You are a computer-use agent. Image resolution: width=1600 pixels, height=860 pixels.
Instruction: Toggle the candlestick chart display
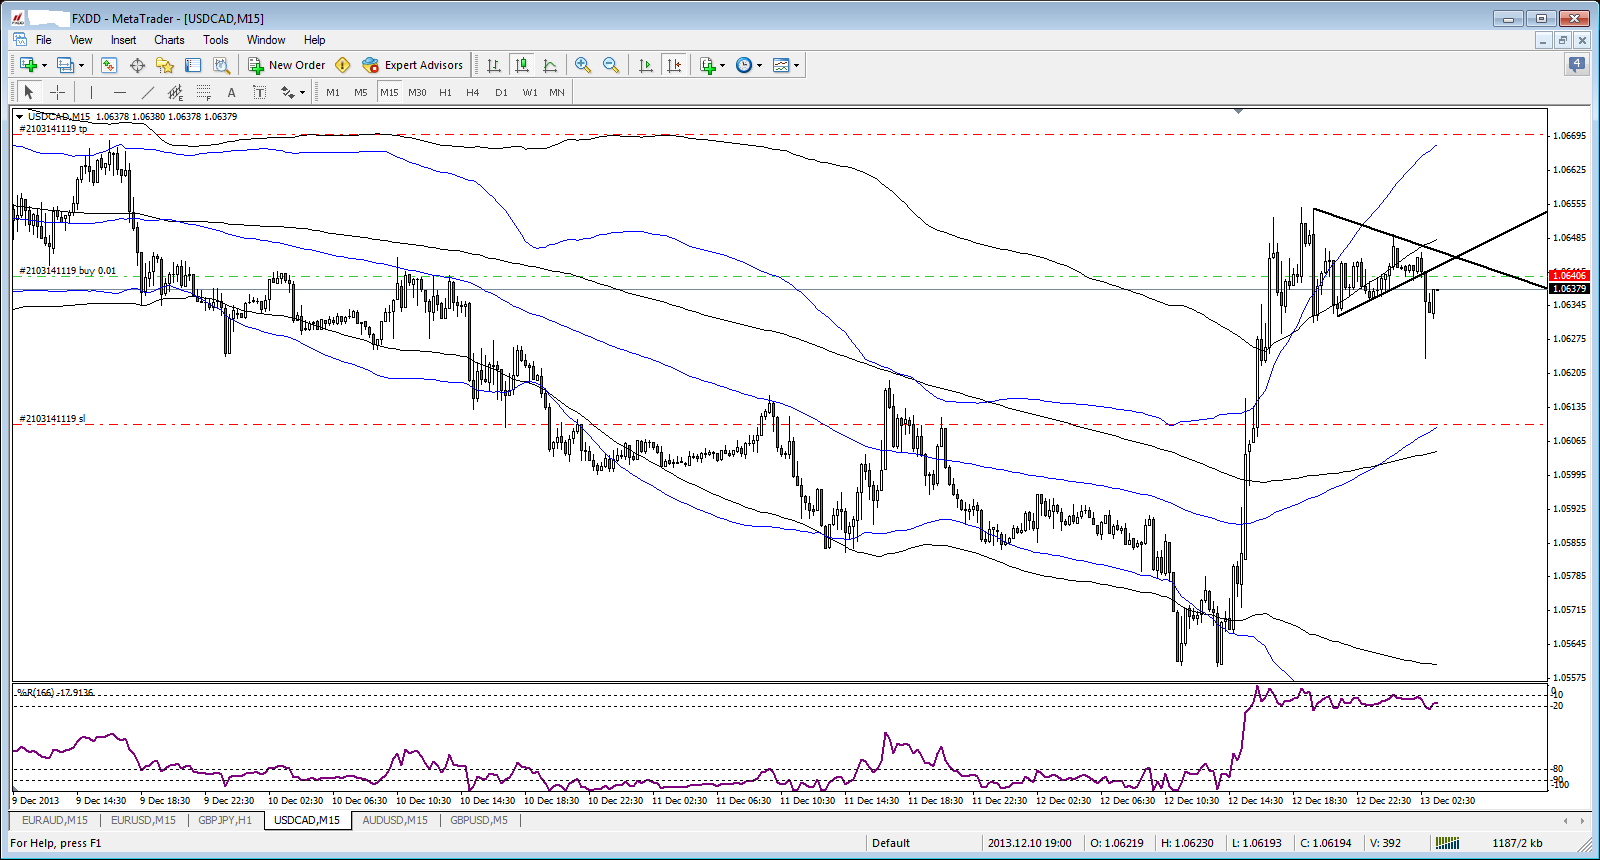click(x=522, y=65)
